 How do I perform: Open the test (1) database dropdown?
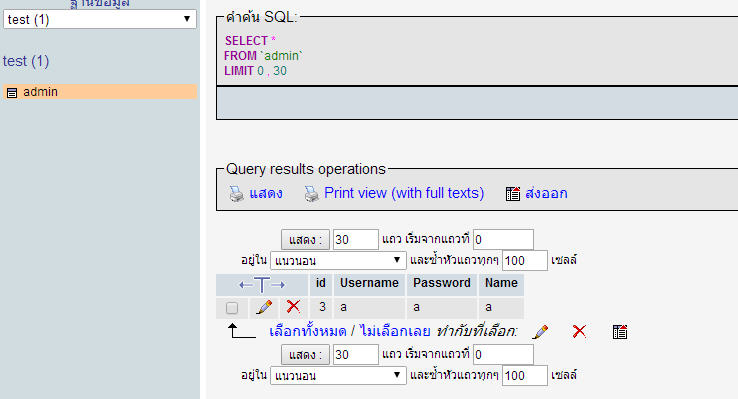pos(100,19)
